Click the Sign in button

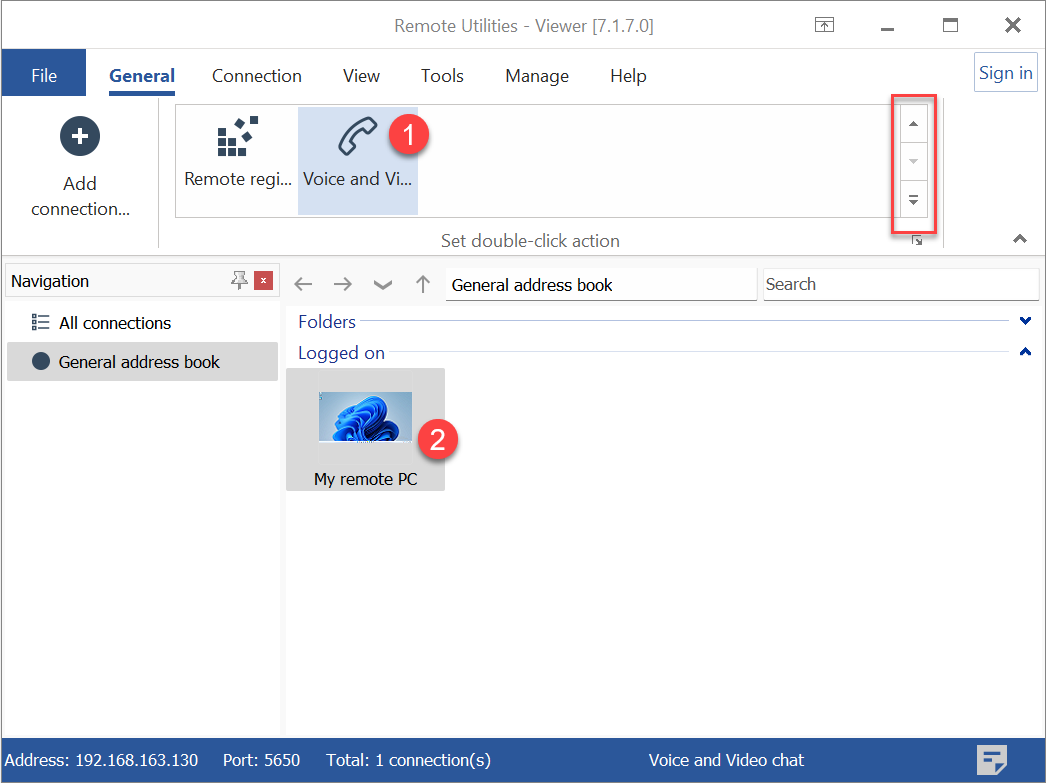[1005, 73]
